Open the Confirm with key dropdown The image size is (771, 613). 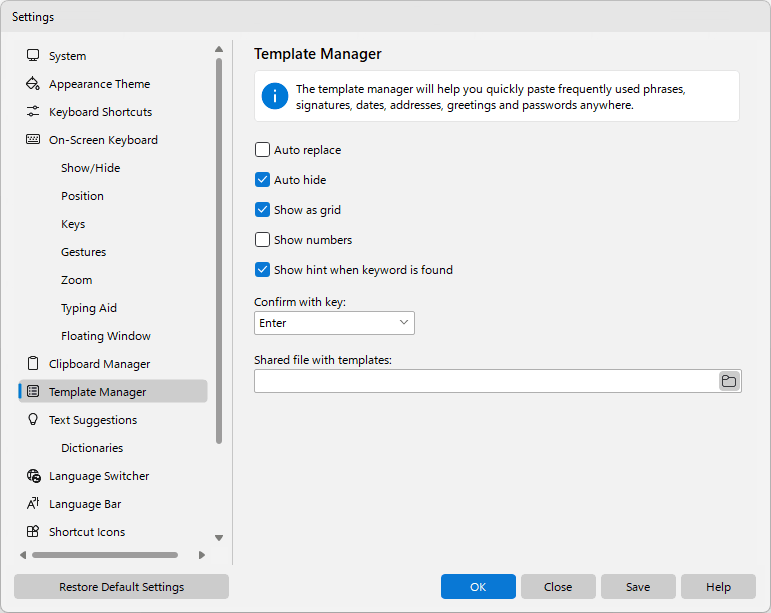tap(334, 323)
